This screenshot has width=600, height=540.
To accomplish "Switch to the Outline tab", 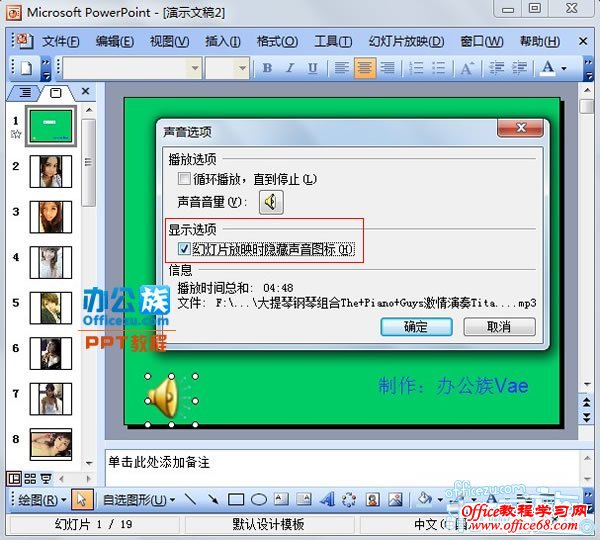I will pos(24,92).
